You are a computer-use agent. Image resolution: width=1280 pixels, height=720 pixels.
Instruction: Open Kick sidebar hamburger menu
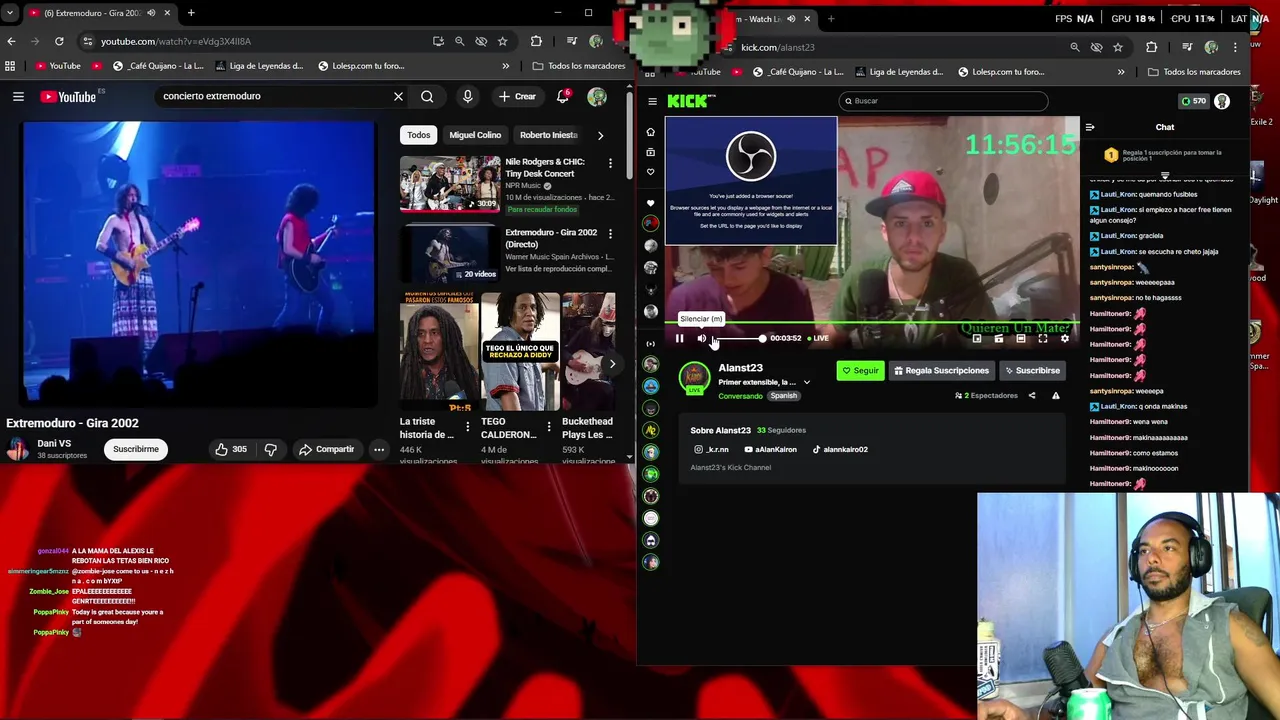[x=652, y=101]
